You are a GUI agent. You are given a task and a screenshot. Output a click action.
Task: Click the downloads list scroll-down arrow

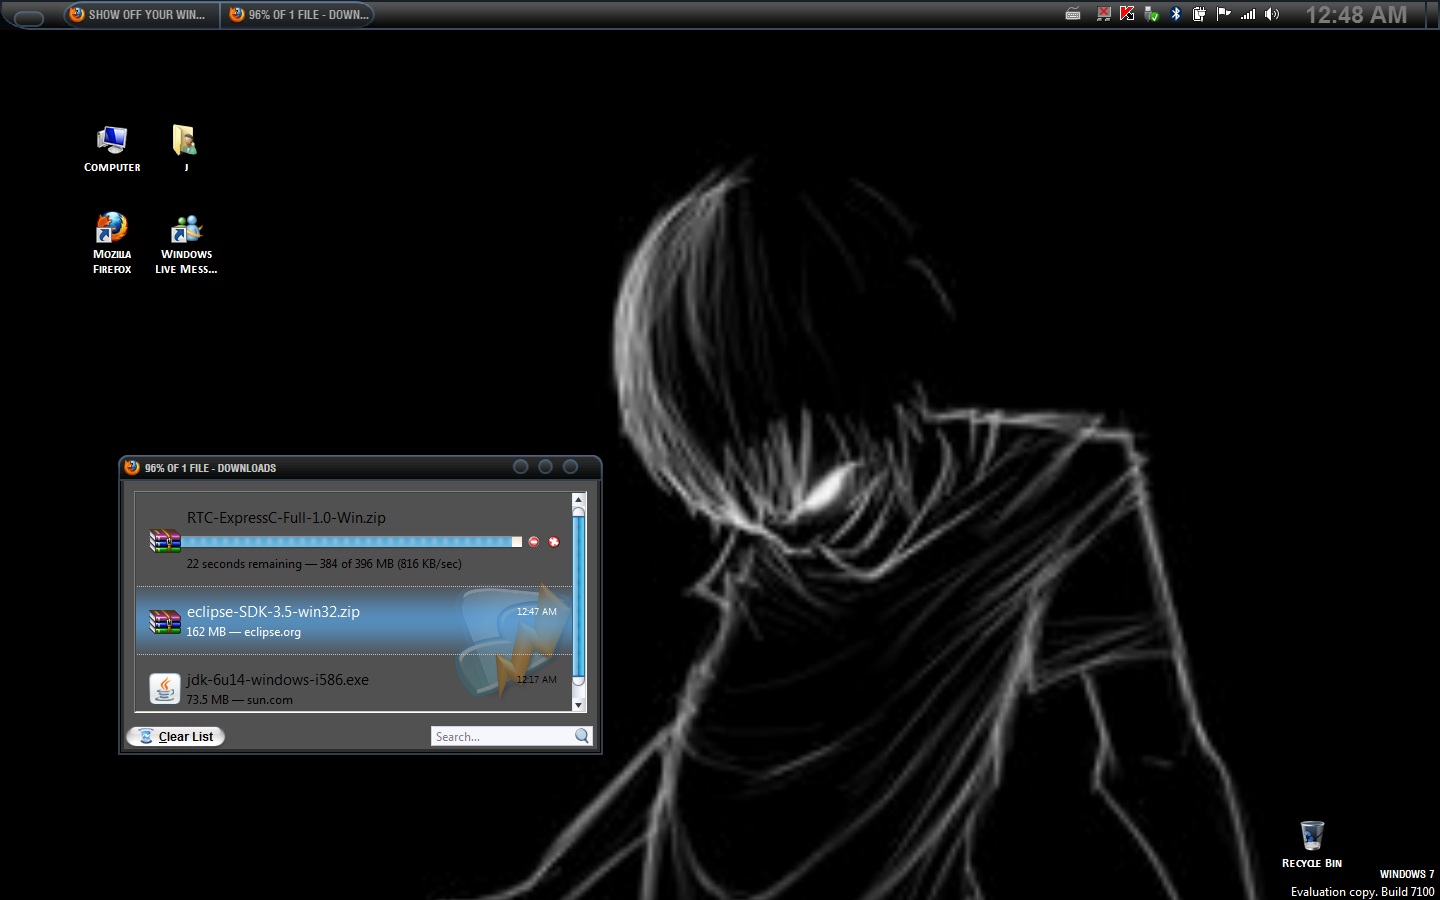coord(578,705)
